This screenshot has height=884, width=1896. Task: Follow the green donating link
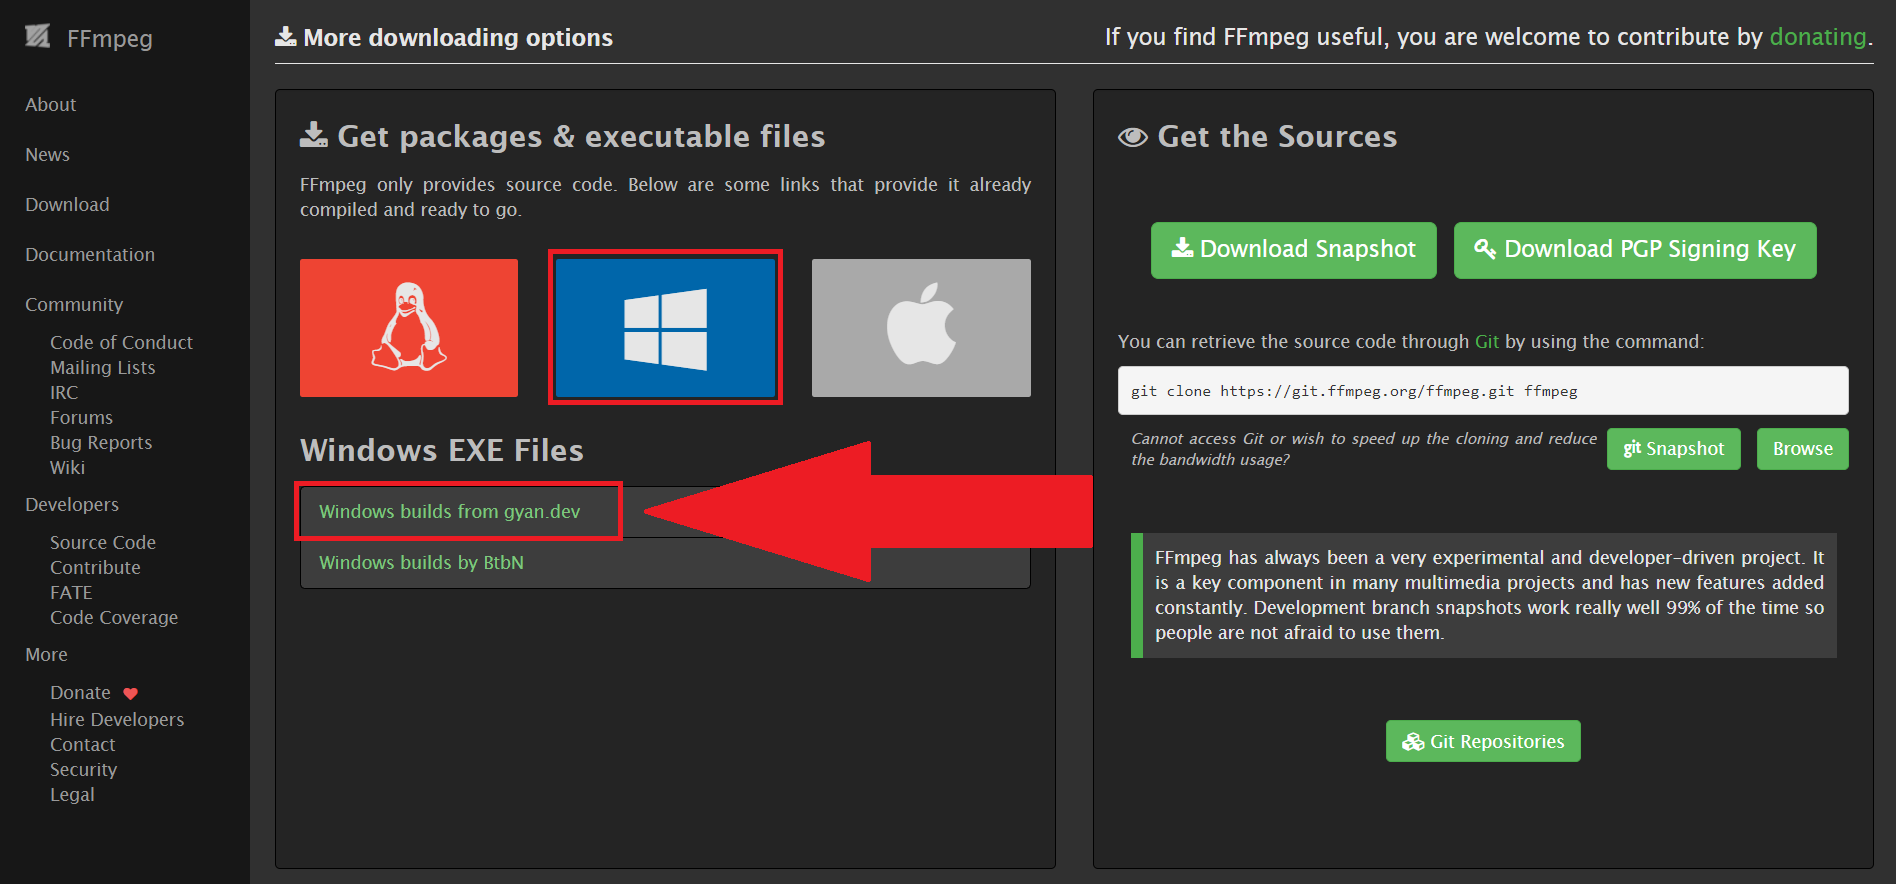point(1817,37)
